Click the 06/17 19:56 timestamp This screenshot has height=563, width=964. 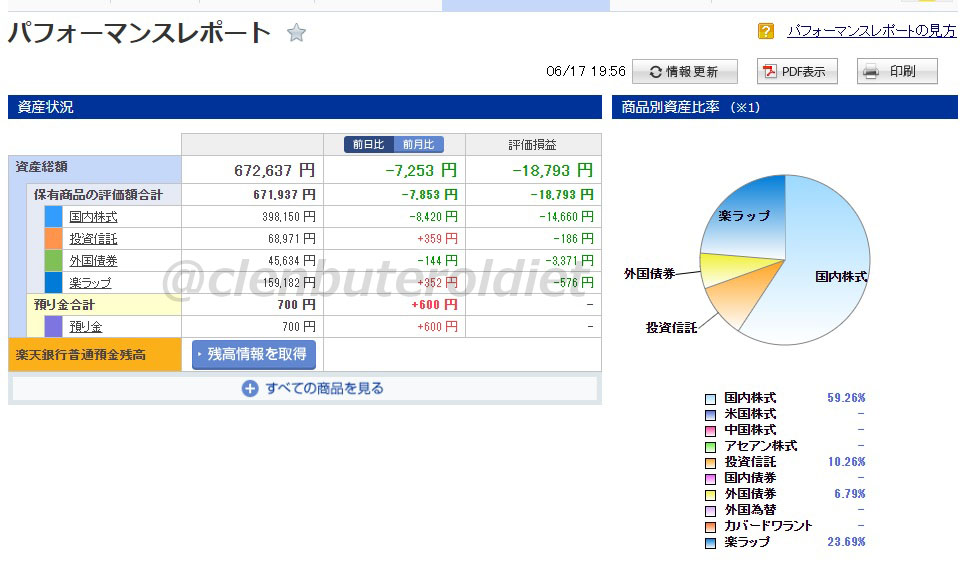coord(585,71)
